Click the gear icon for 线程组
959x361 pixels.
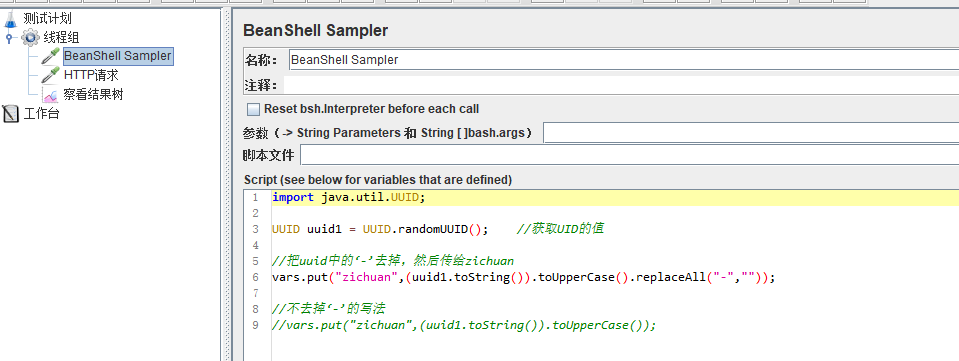coord(30,38)
